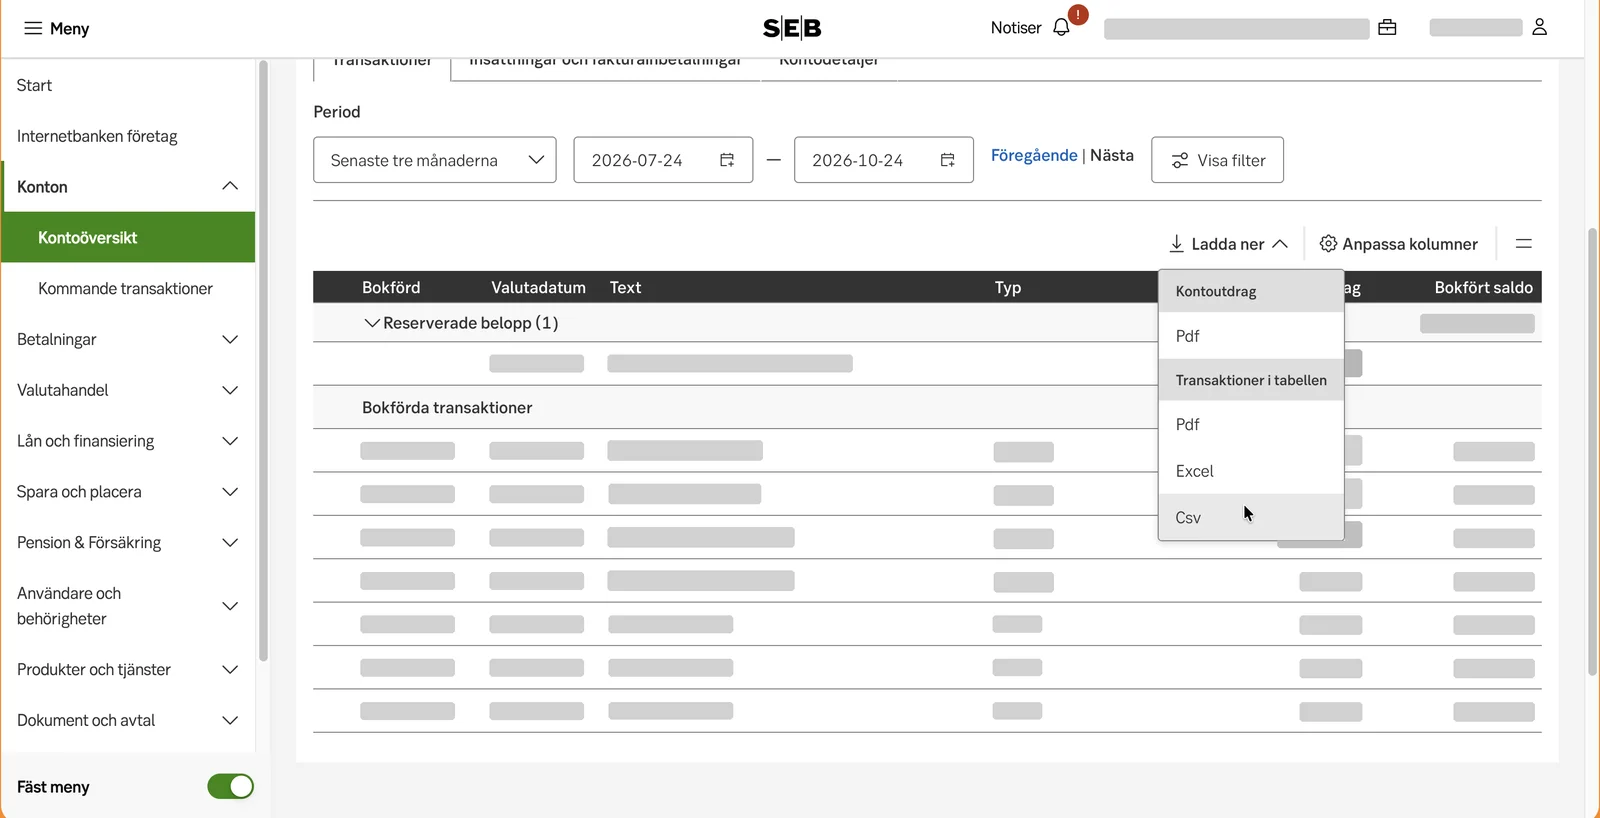This screenshot has height=818, width=1600.
Task: Expand Produkter och tjänster section
Action: (230, 670)
